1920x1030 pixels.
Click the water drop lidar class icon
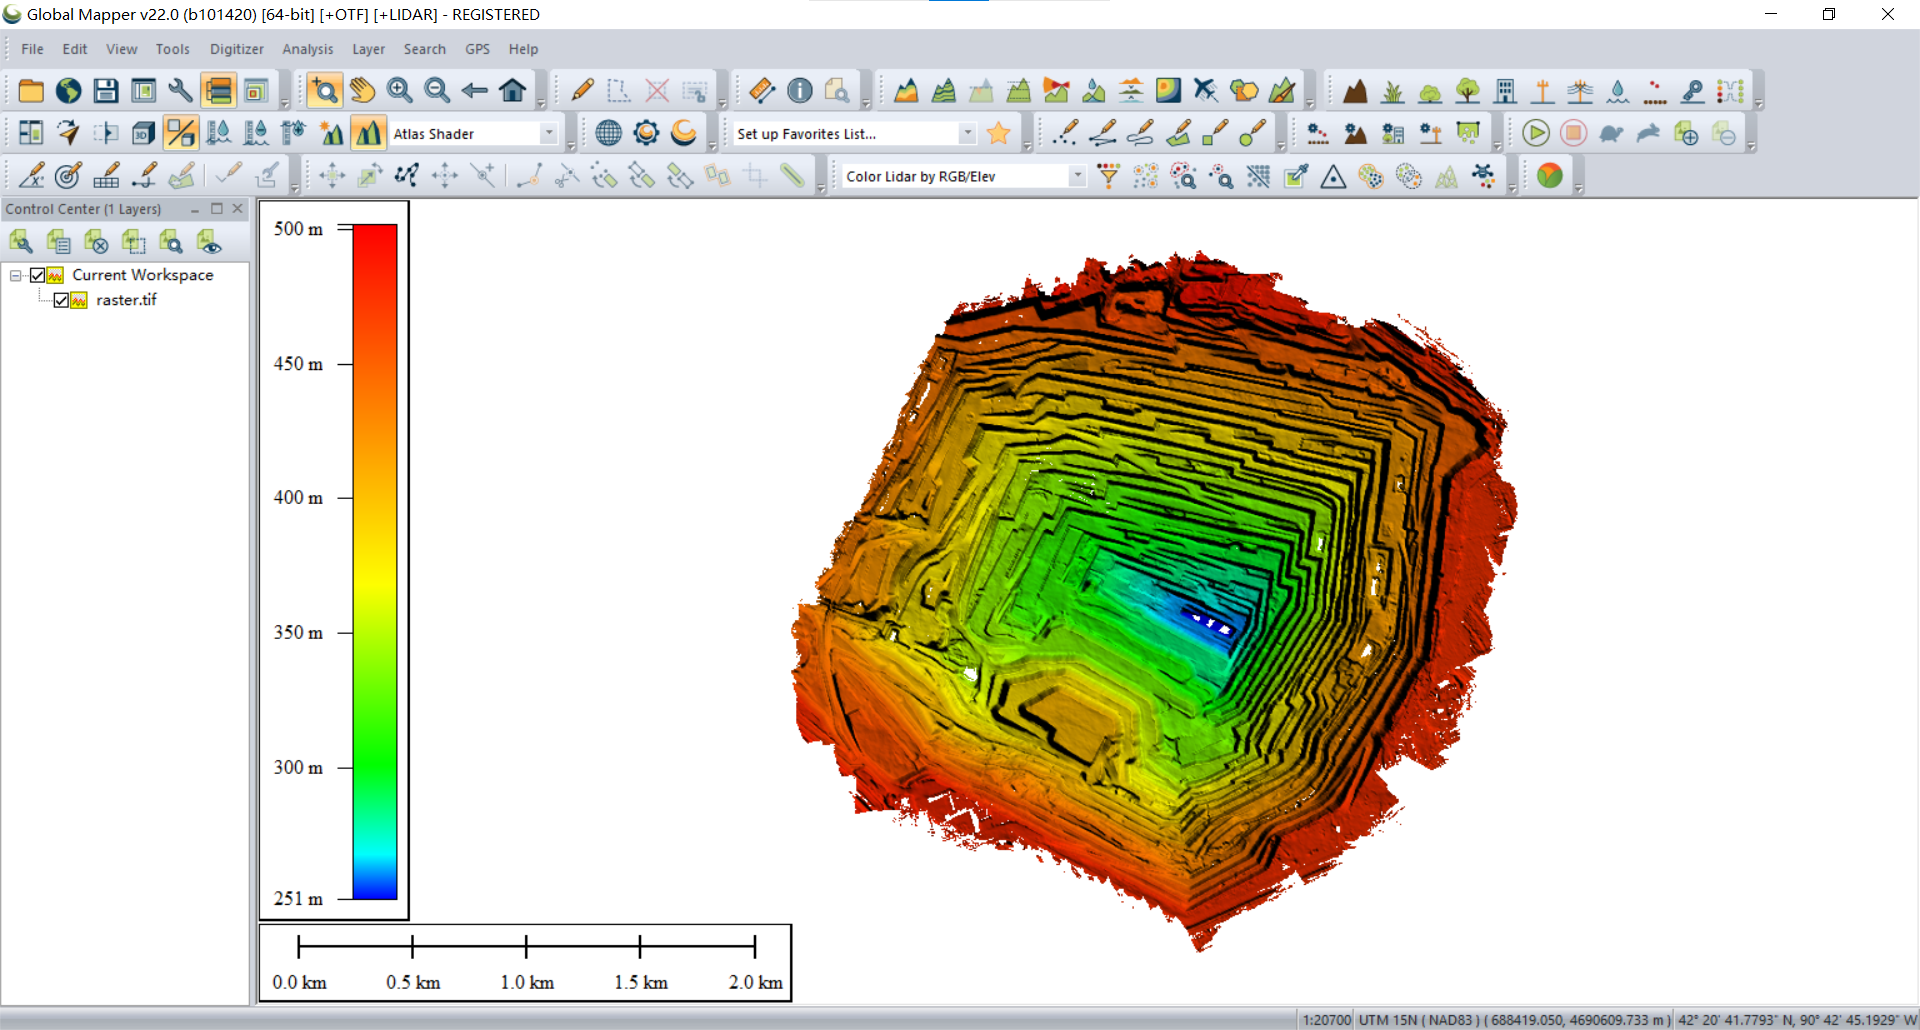(x=1617, y=91)
